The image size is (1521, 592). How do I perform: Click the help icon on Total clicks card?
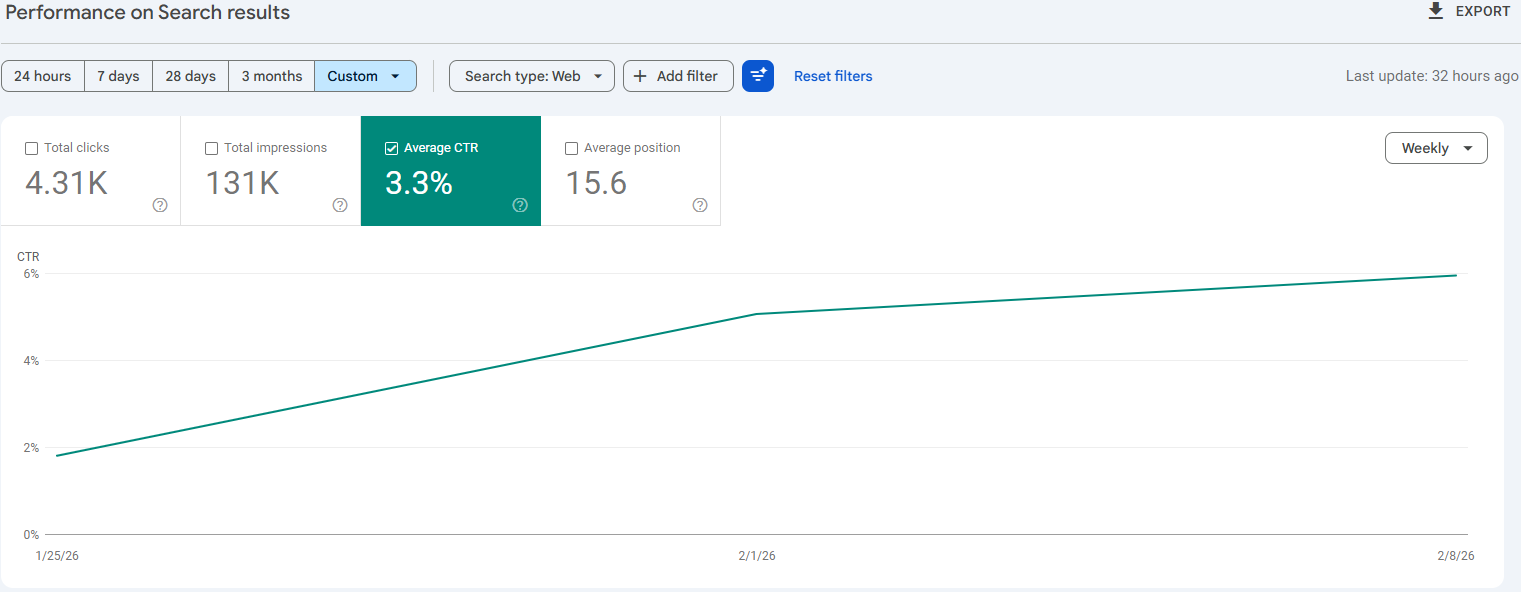click(x=160, y=205)
